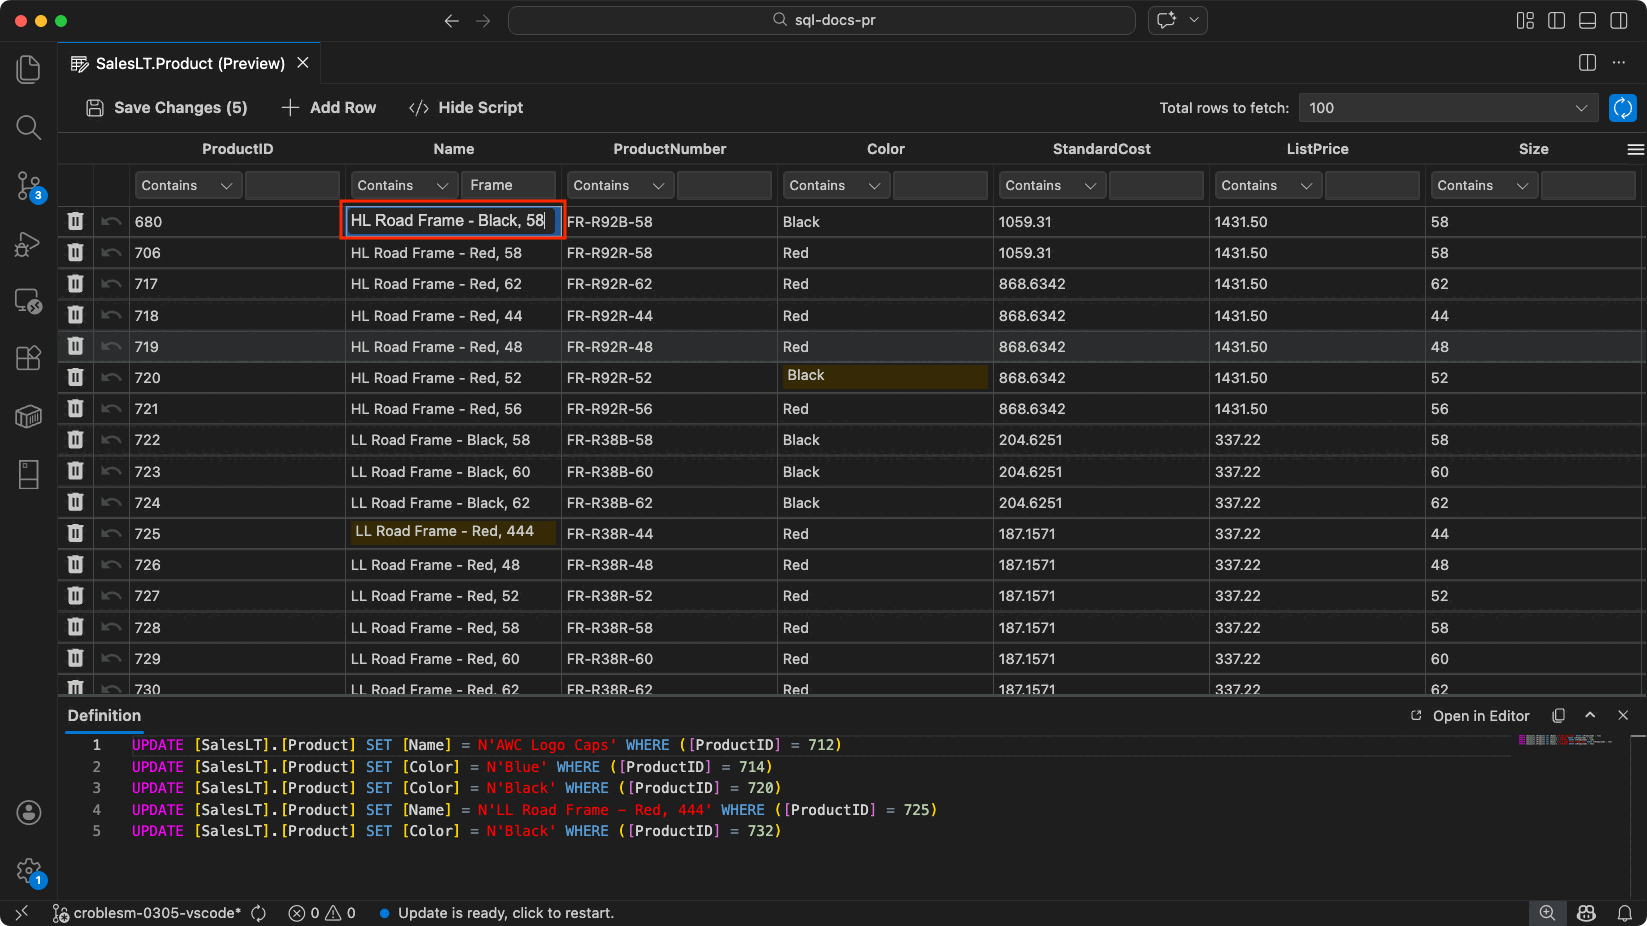Screen dimensions: 1647x926
Task: Open the Search view in the activity bar
Action: click(28, 127)
